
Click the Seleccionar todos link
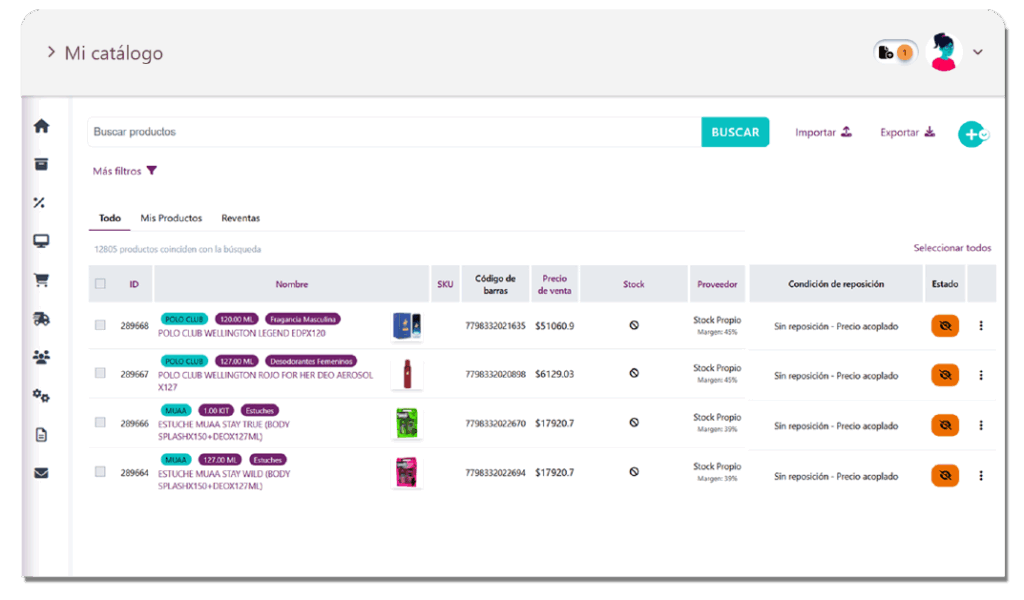(x=952, y=248)
